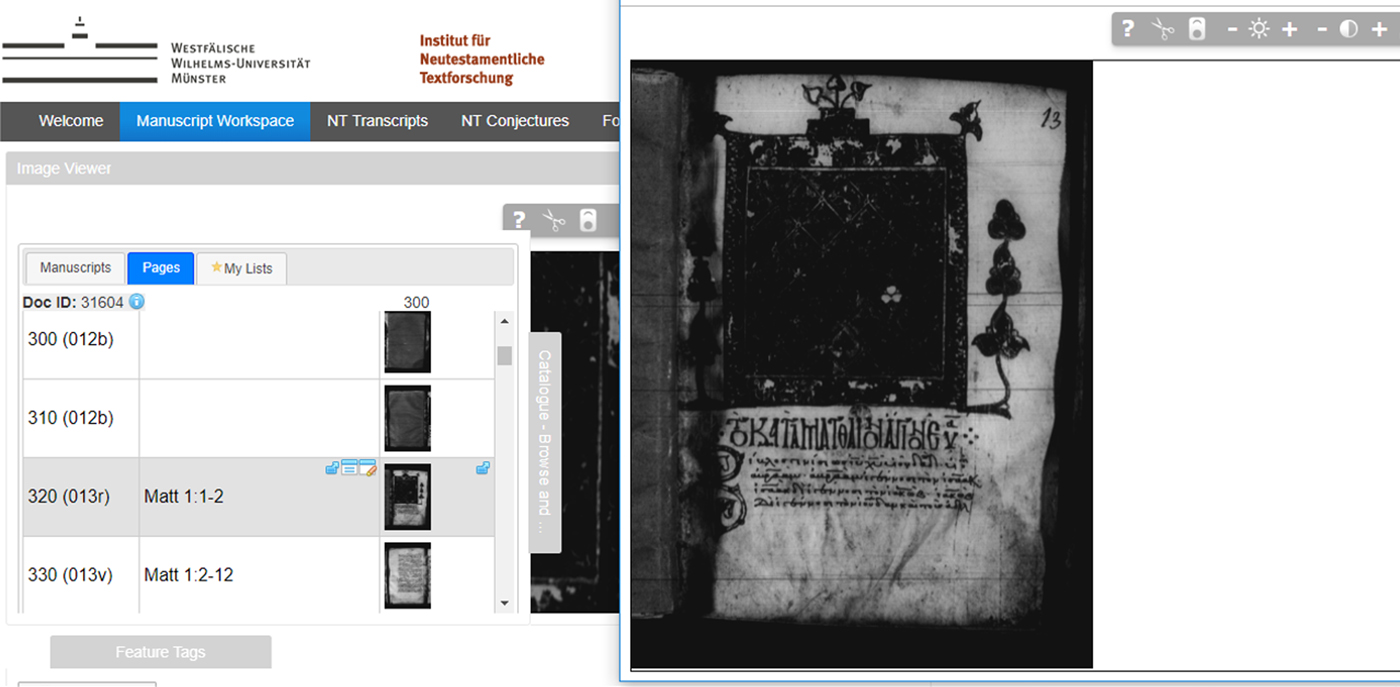Click the Feature Tags button
The width and height of the screenshot is (1400, 687).
160,652
